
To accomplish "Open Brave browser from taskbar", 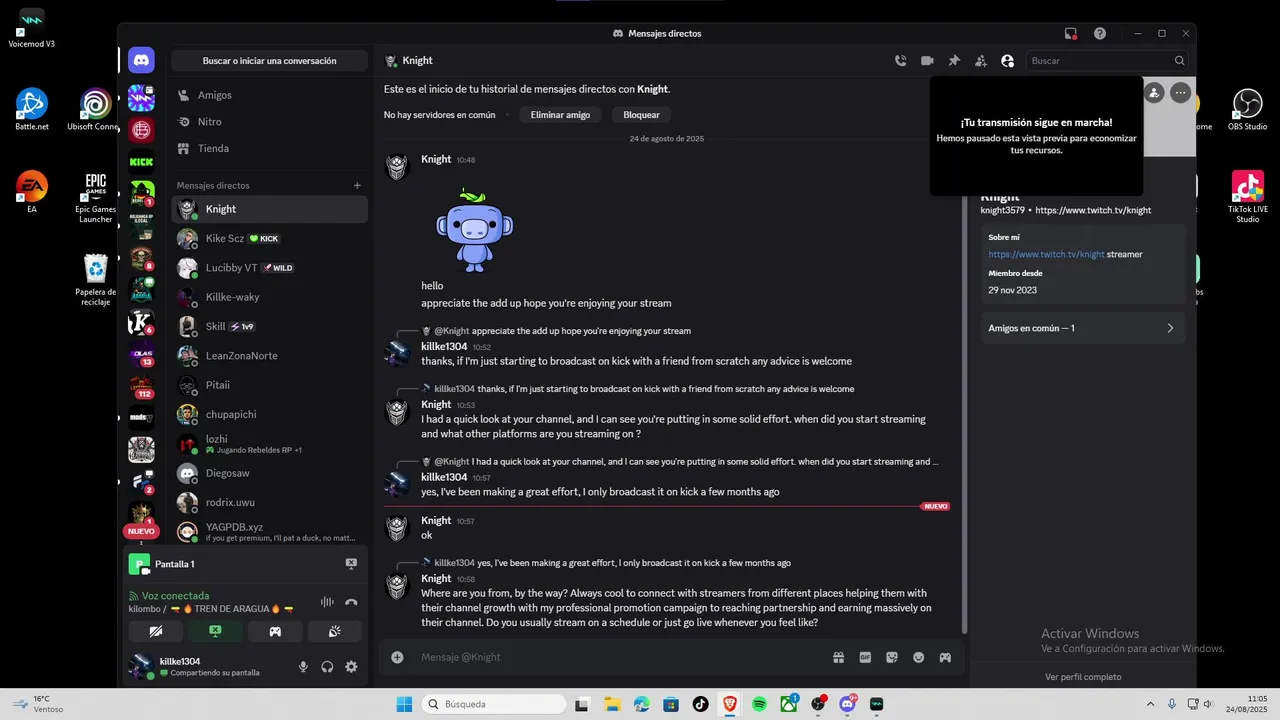I will [x=729, y=704].
